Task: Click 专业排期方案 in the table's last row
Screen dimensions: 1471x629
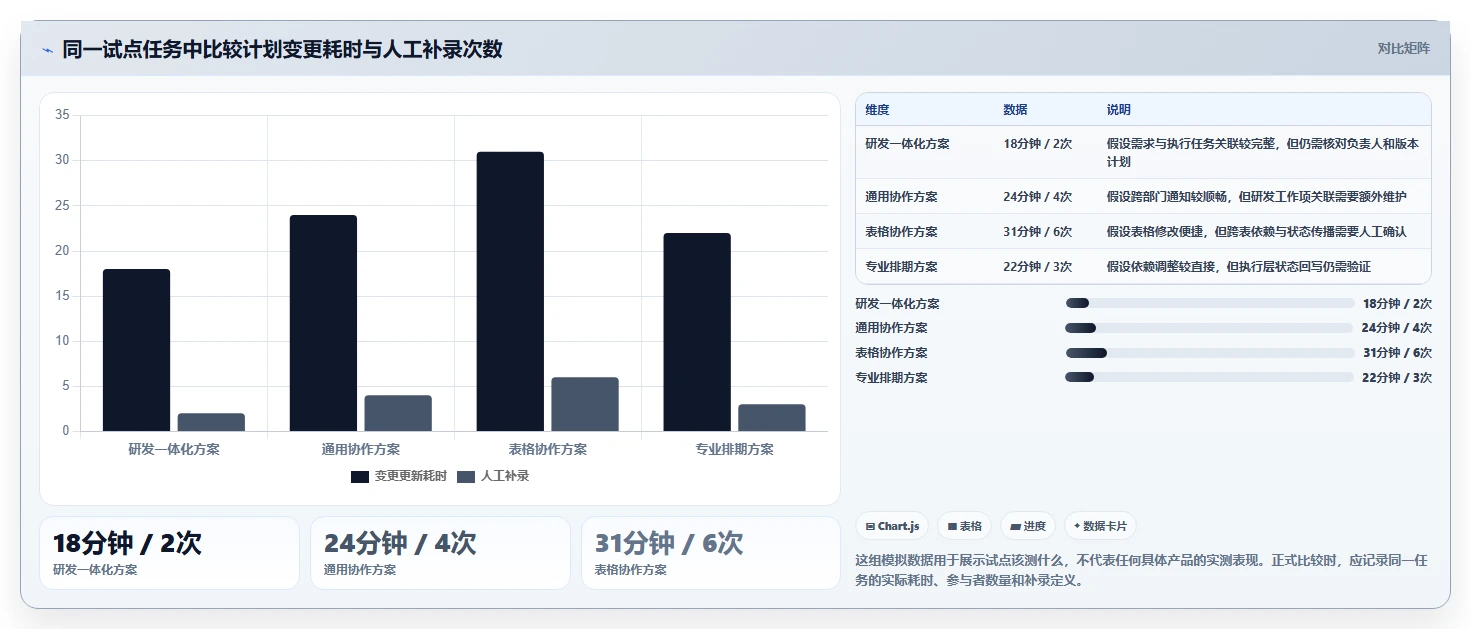Action: click(x=901, y=267)
